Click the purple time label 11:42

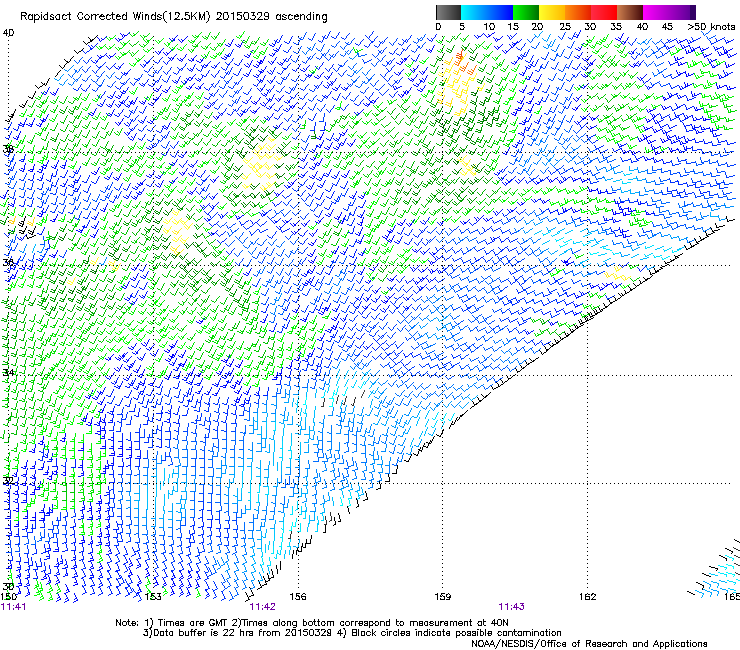(262, 607)
